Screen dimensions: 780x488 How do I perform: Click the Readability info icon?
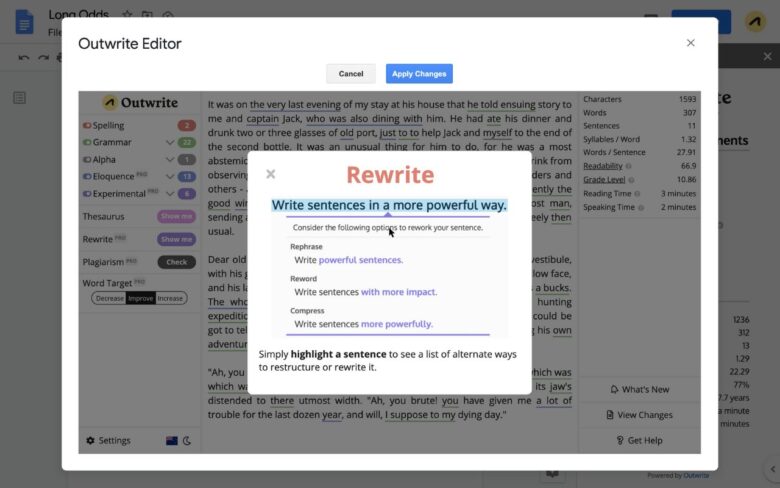point(629,166)
